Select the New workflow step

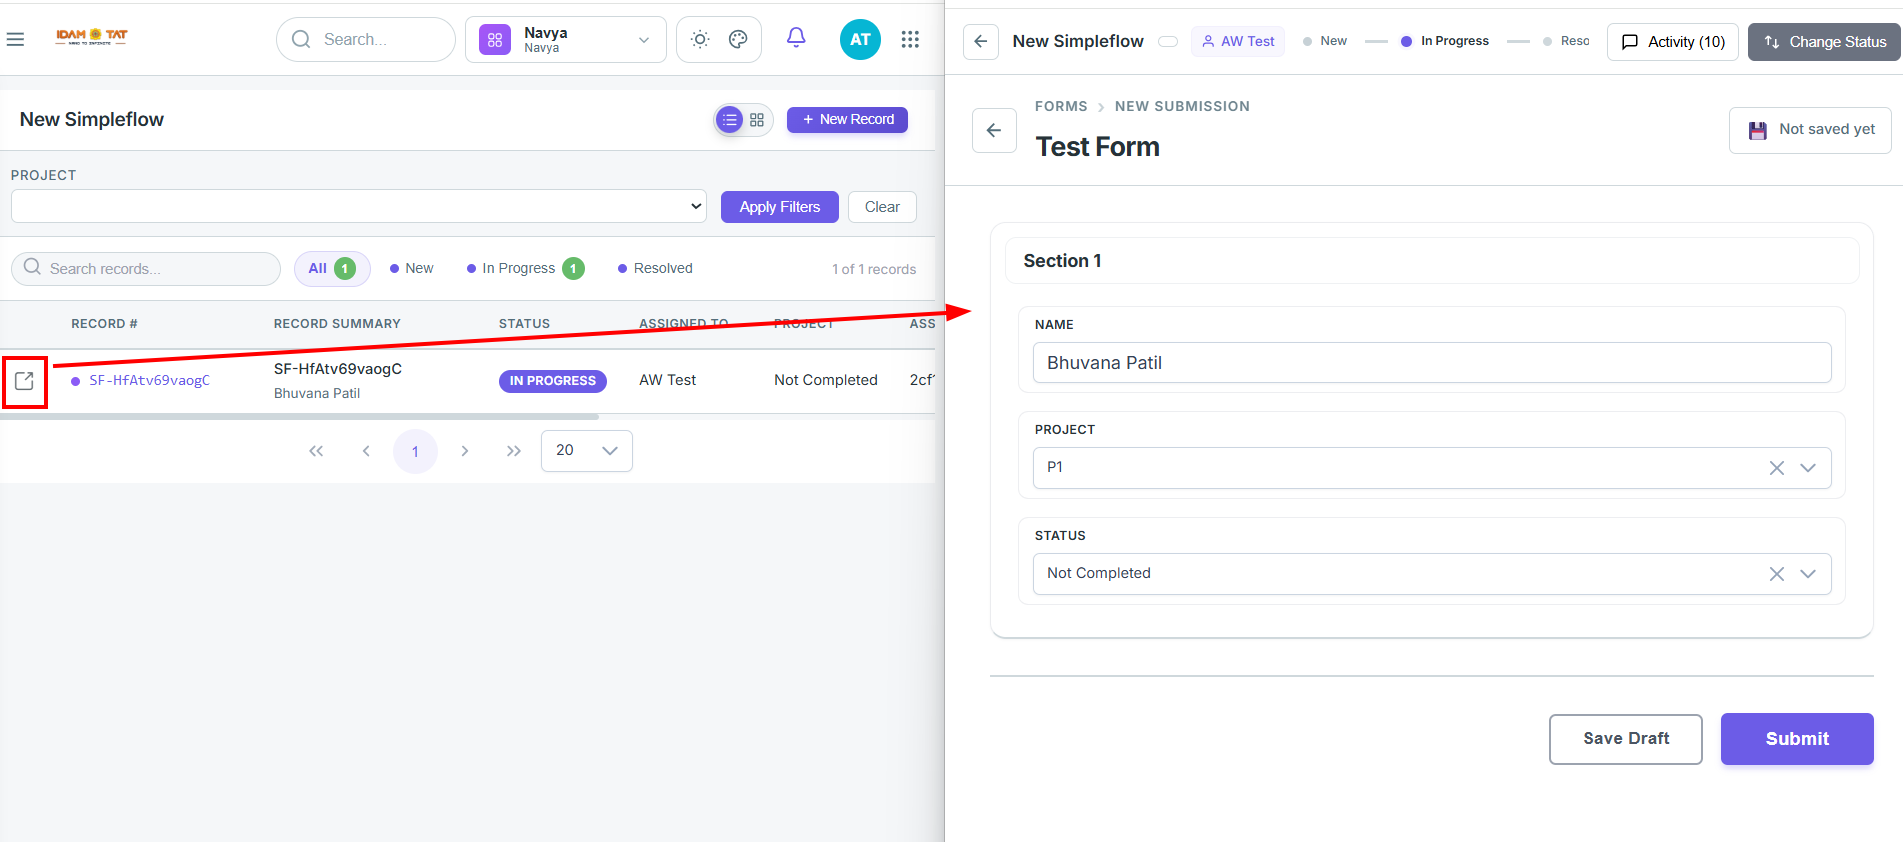click(x=1325, y=41)
